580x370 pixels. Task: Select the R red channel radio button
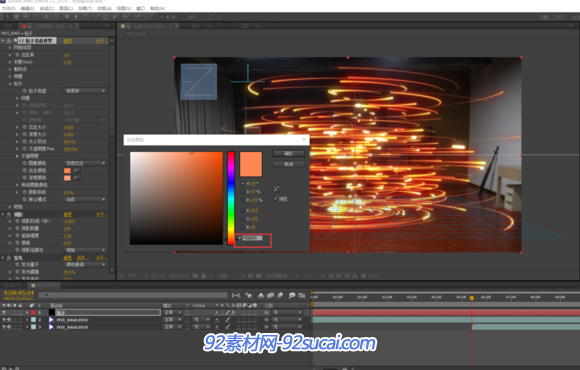[243, 210]
